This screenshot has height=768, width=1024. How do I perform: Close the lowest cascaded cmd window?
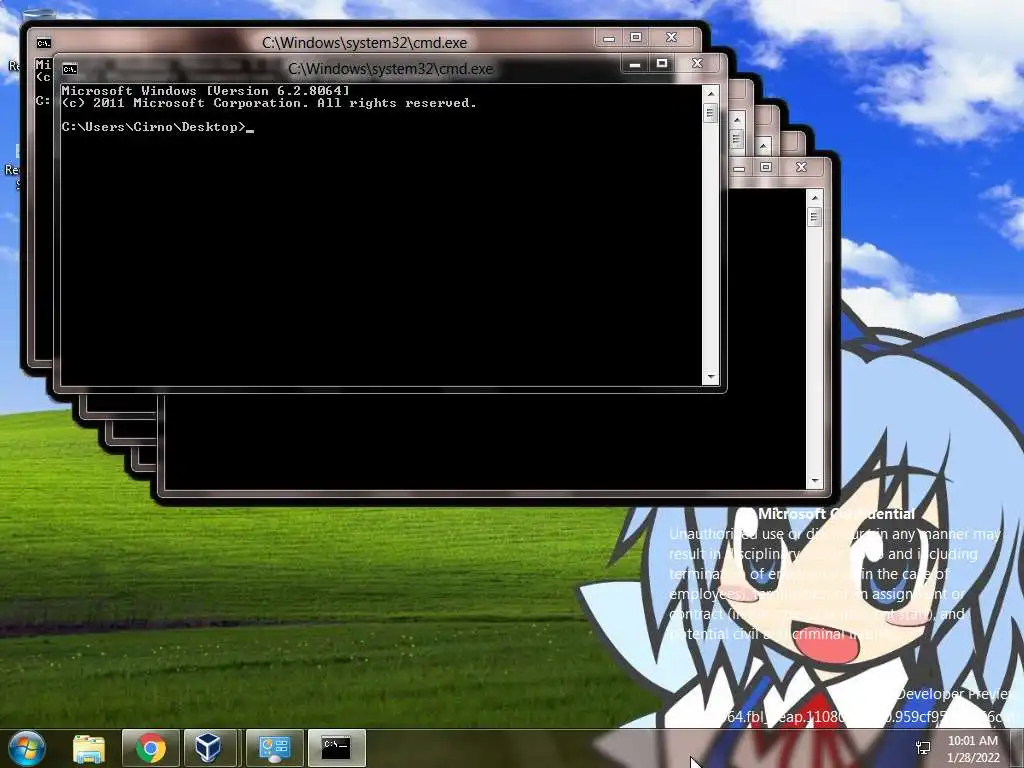pyautogui.click(x=801, y=167)
